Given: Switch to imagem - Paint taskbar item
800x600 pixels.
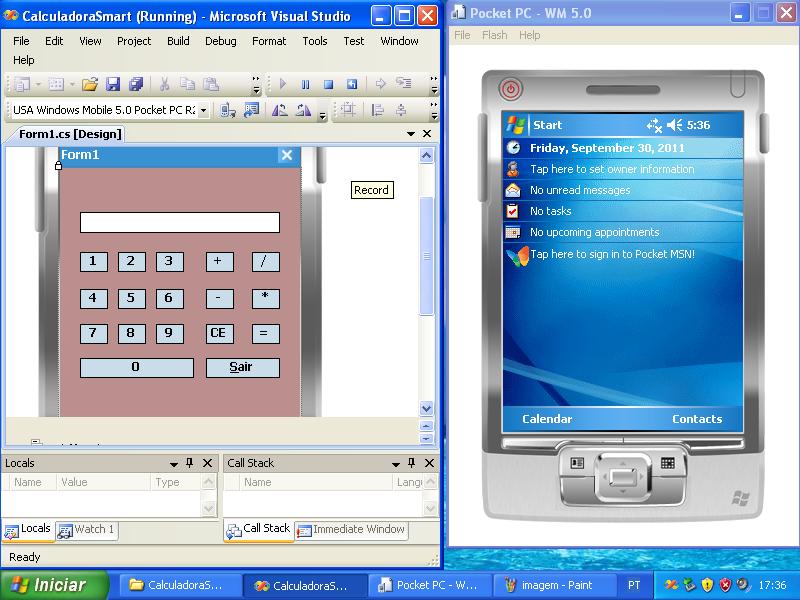Looking at the screenshot, I should click(x=555, y=585).
